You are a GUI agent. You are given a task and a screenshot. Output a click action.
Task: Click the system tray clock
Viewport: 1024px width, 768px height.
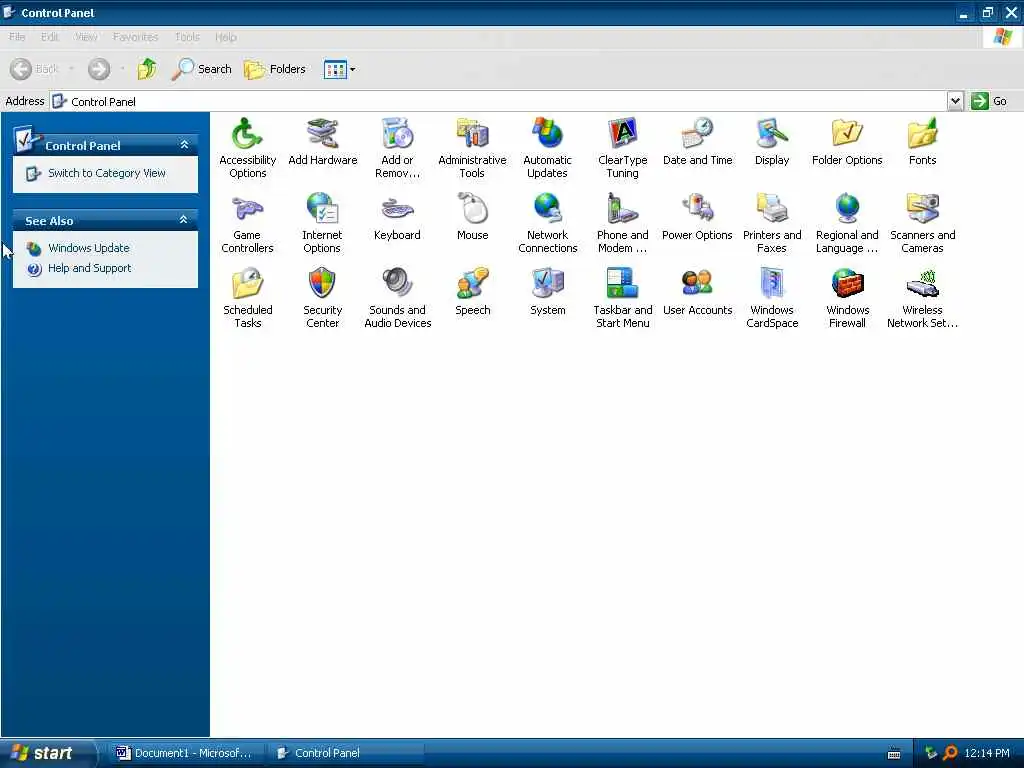coord(986,753)
